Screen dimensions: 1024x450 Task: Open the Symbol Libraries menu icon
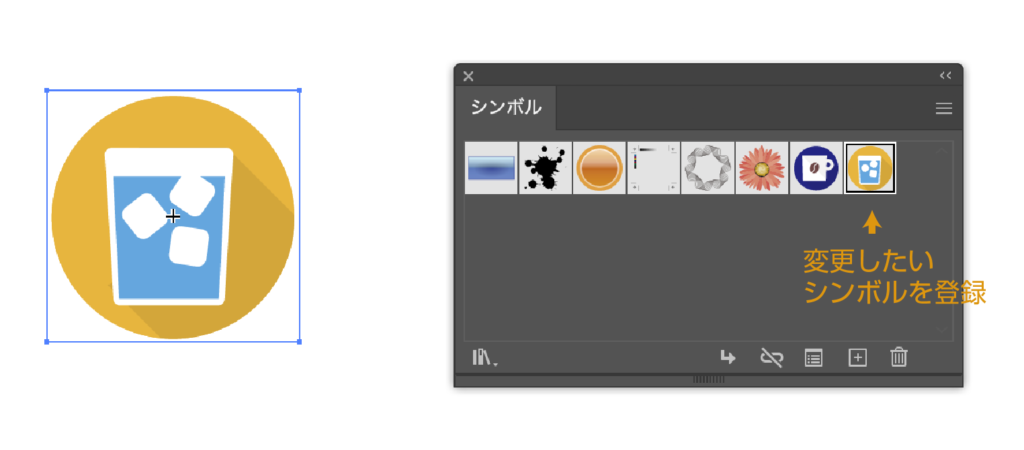point(485,358)
